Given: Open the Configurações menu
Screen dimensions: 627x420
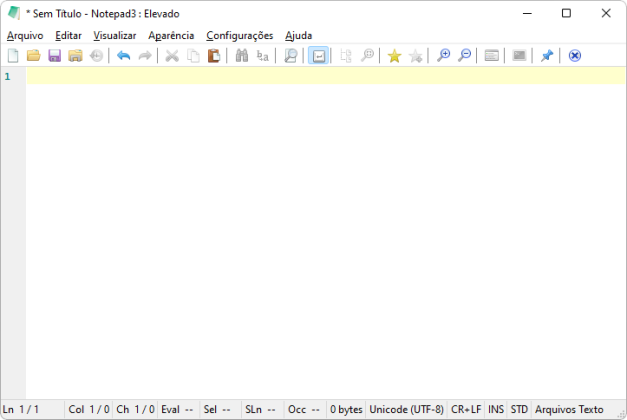Looking at the screenshot, I should point(240,36).
